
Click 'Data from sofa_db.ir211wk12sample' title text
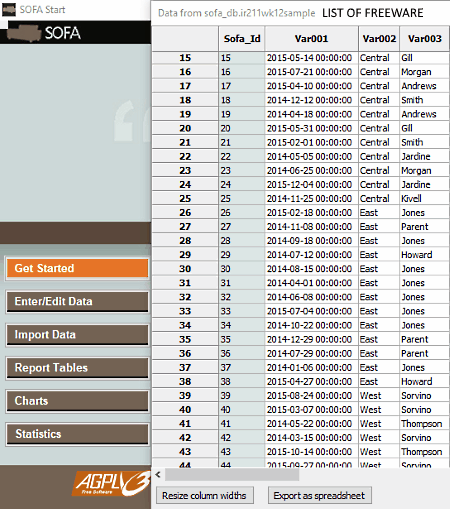click(236, 13)
